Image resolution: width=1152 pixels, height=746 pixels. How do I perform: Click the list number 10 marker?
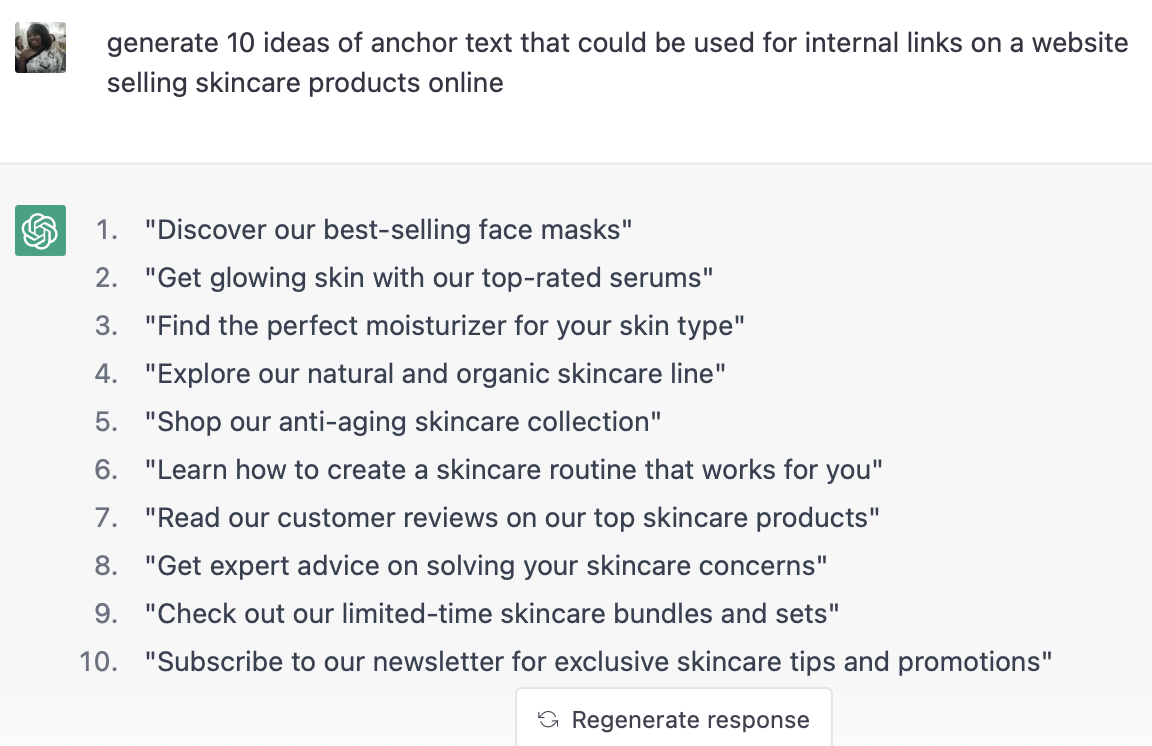point(99,662)
